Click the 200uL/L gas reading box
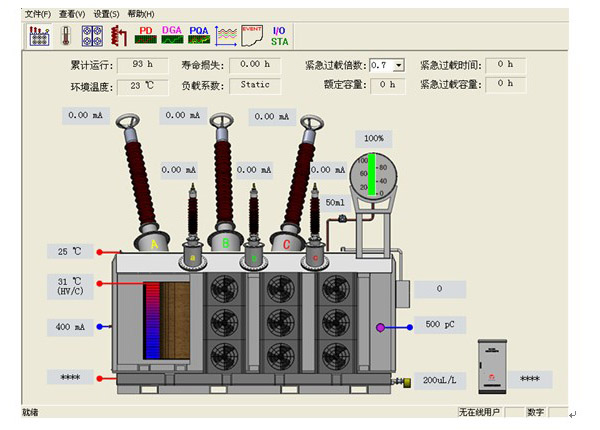The width and height of the screenshot is (600, 430). [439, 381]
